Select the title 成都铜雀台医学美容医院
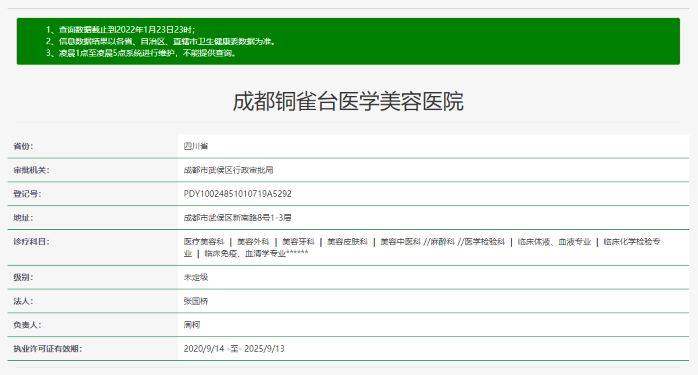This screenshot has width=698, height=375. (x=348, y=102)
